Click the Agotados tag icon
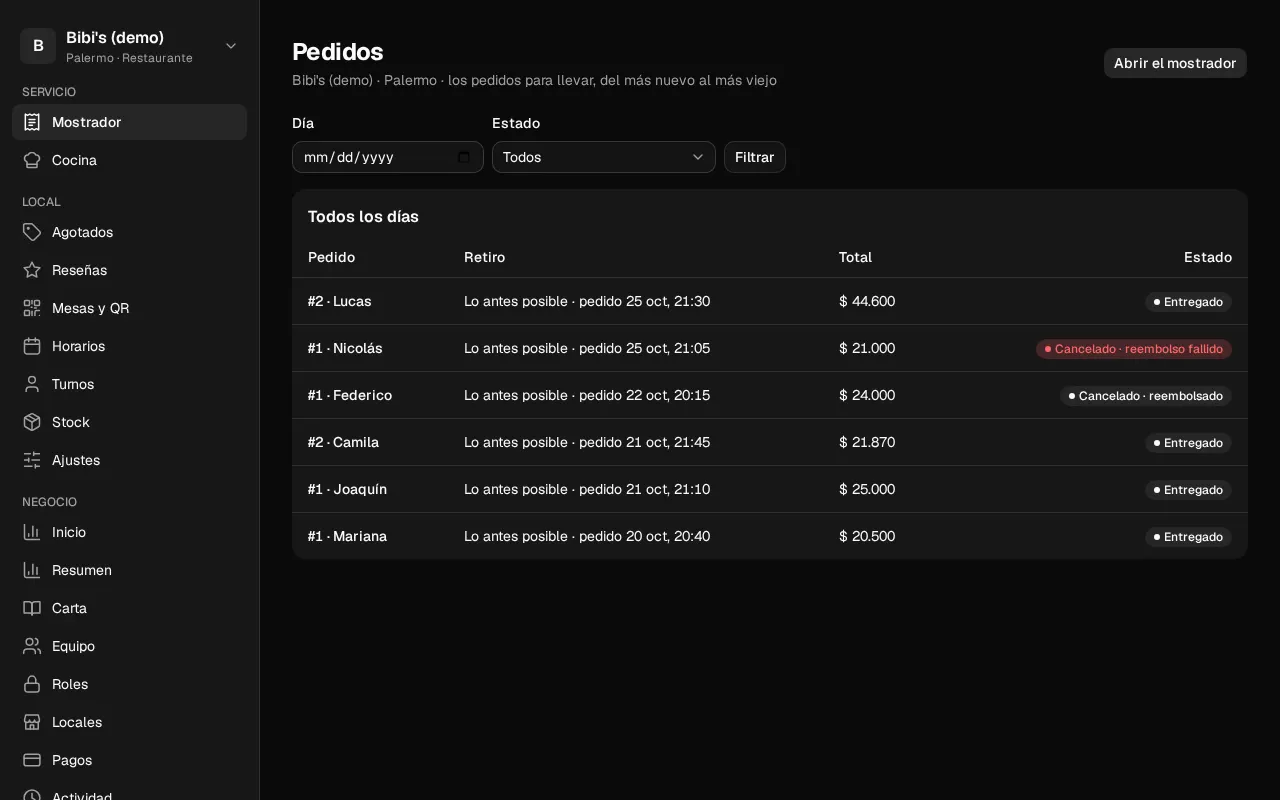Screen dimensions: 1280x800 (32, 232)
